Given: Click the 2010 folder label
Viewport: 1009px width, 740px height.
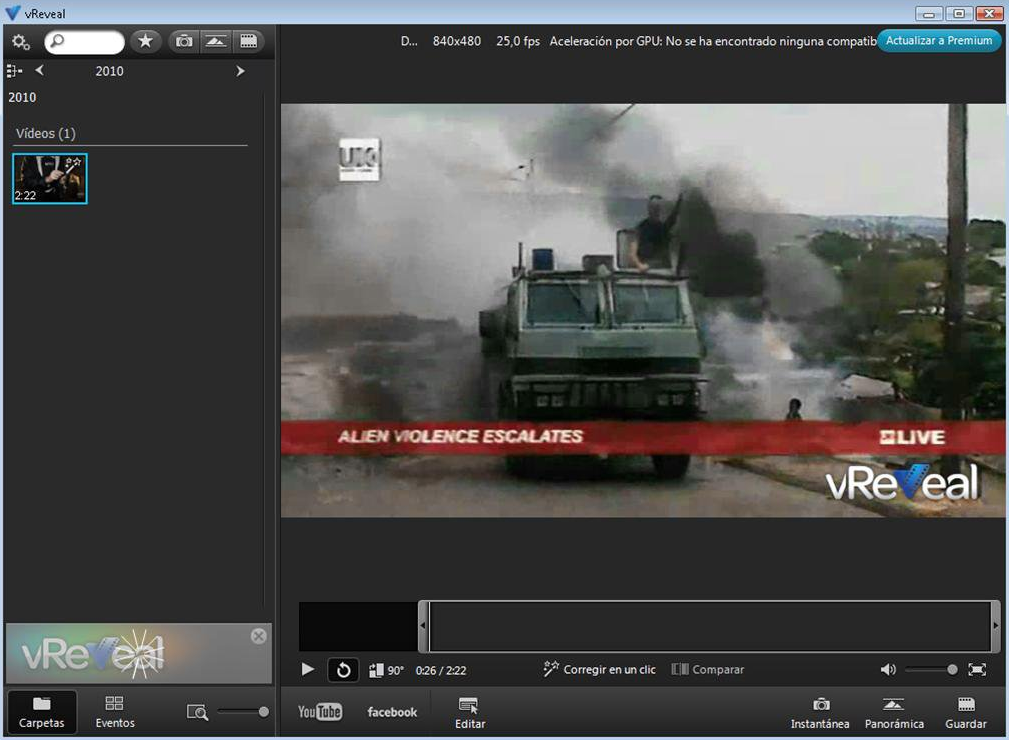Looking at the screenshot, I should 22,97.
